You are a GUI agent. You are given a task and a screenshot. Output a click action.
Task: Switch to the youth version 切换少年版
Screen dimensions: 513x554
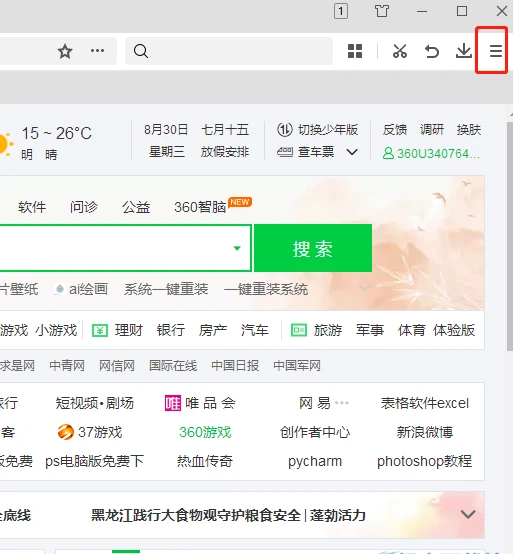pos(317,130)
